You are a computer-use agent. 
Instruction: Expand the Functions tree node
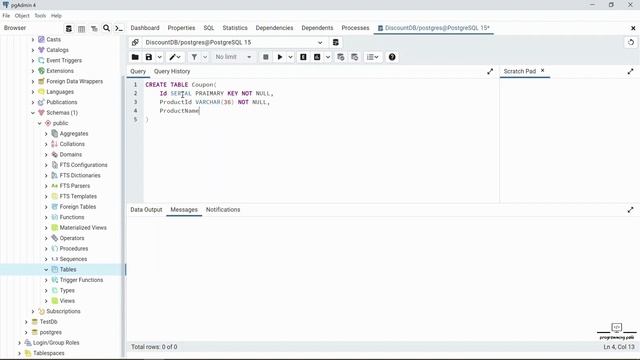click(46, 218)
